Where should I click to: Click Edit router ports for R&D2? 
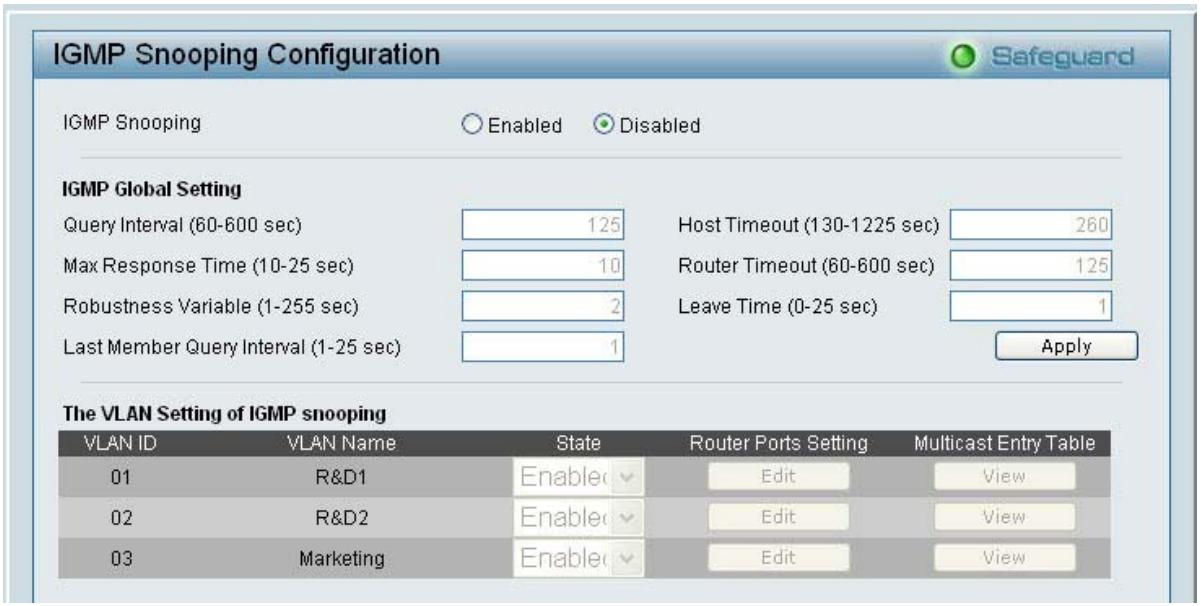click(x=778, y=517)
